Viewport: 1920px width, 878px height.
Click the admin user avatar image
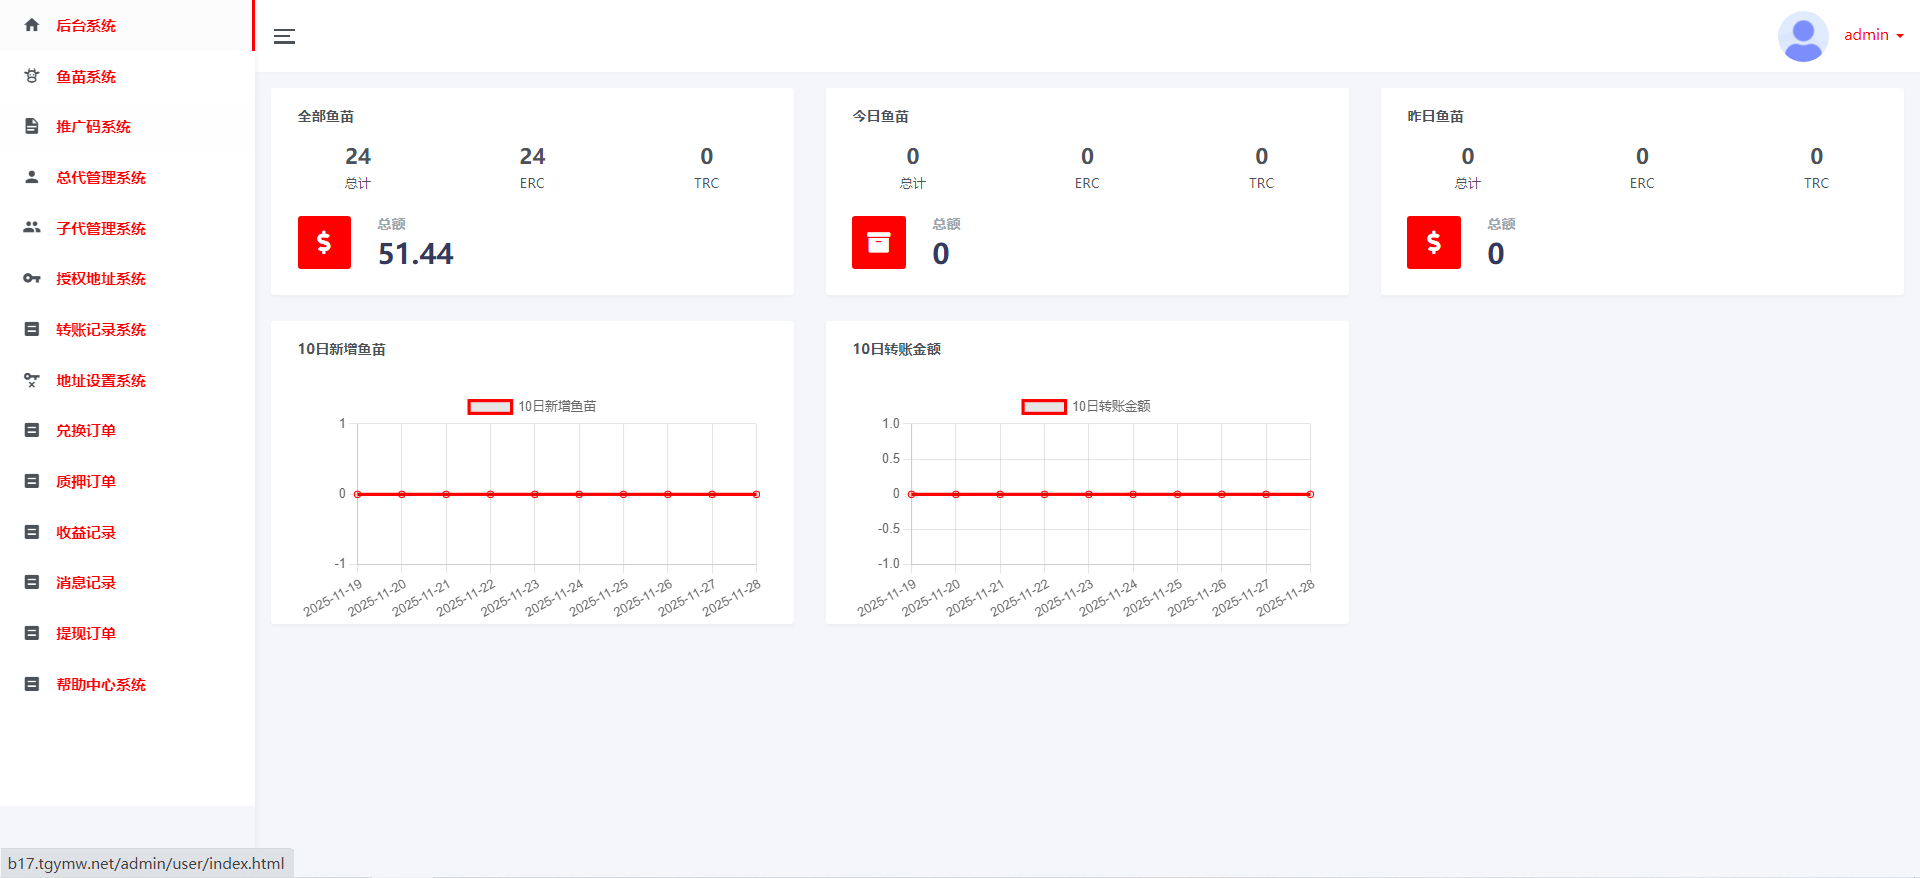1802,36
